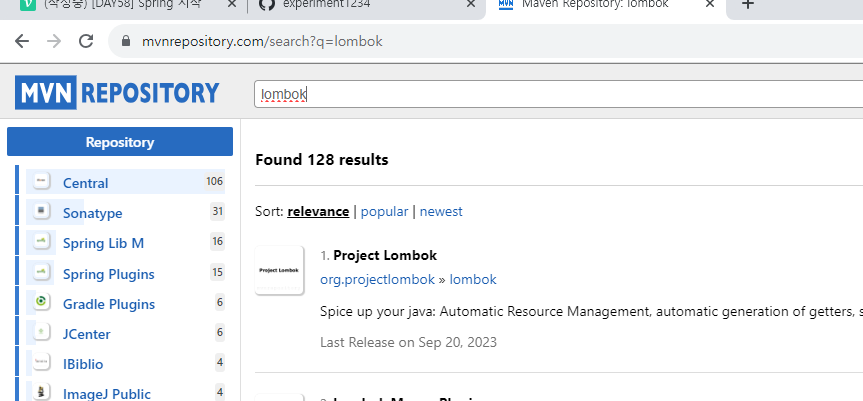This screenshot has height=401, width=863.
Task: Filter by Spring Lib M repository
Action: (103, 243)
